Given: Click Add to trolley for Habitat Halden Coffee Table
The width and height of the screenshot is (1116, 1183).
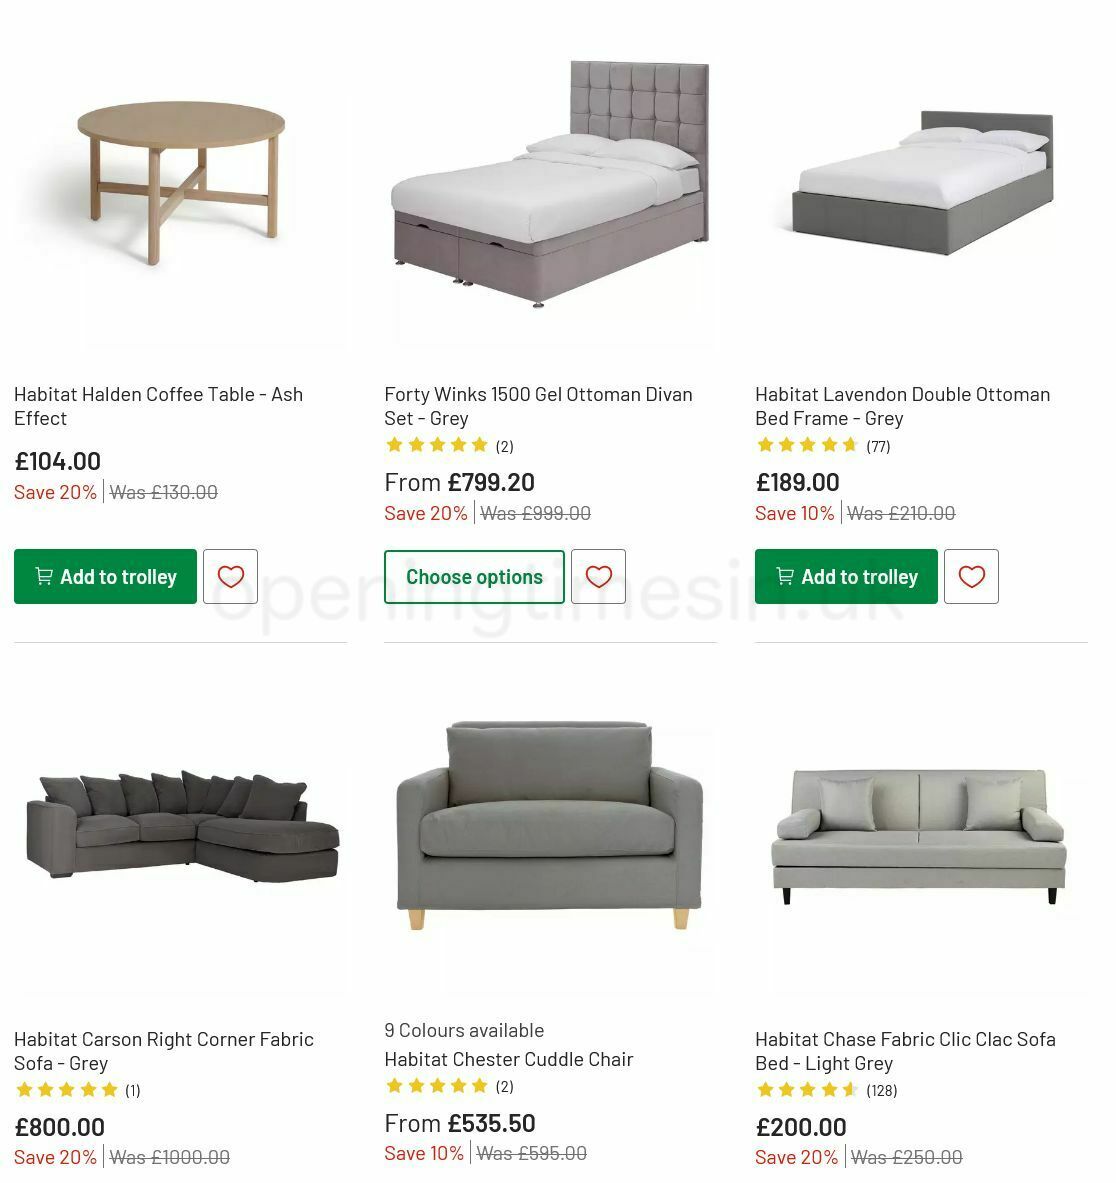Looking at the screenshot, I should tap(104, 576).
